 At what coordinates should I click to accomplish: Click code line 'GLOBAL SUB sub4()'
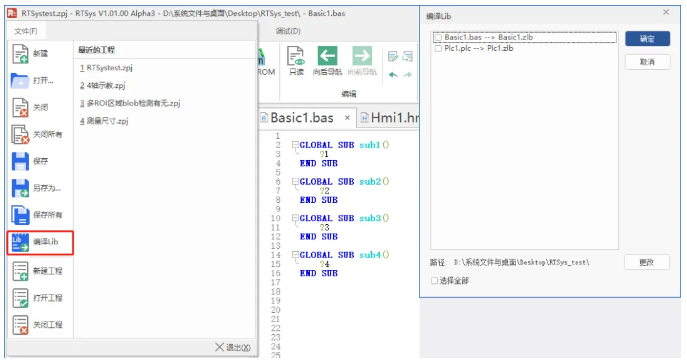tap(344, 255)
